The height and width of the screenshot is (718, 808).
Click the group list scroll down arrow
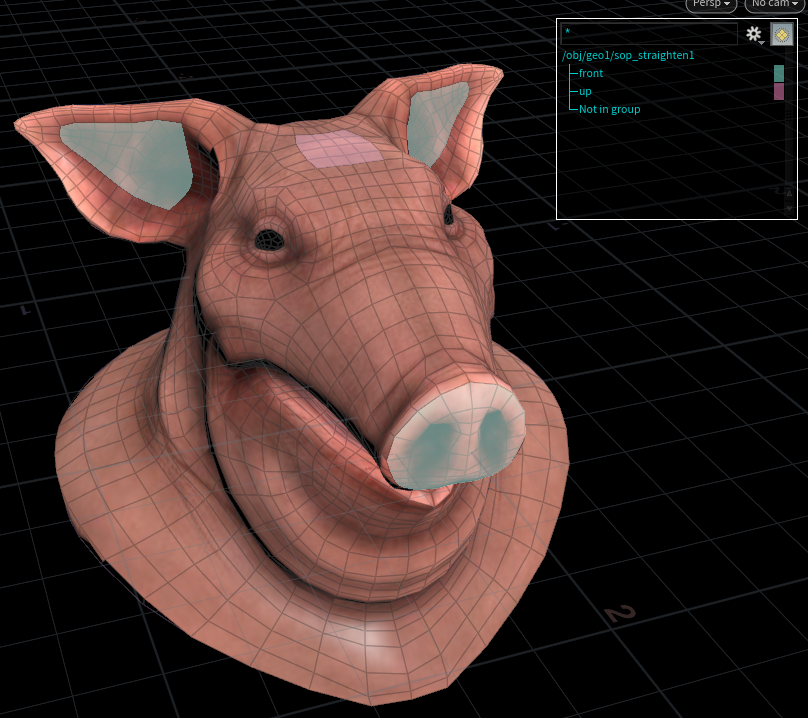tap(788, 208)
